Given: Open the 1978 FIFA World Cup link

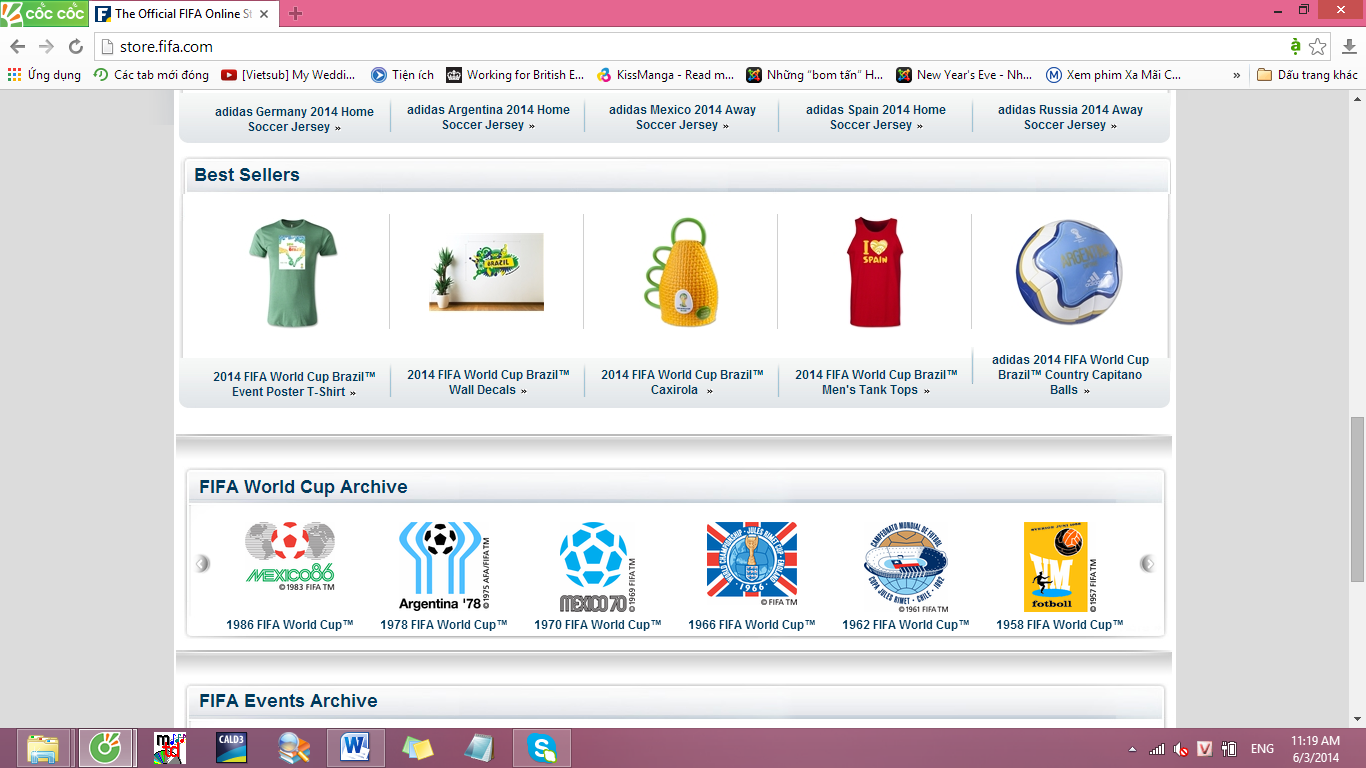Looking at the screenshot, I should click(444, 625).
